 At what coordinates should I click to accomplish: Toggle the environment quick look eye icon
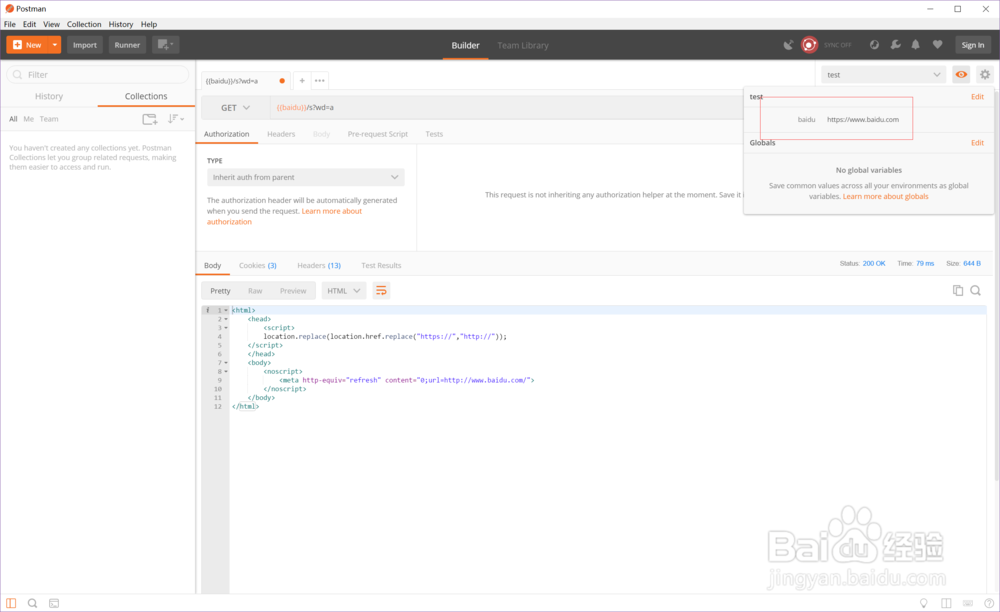click(961, 75)
